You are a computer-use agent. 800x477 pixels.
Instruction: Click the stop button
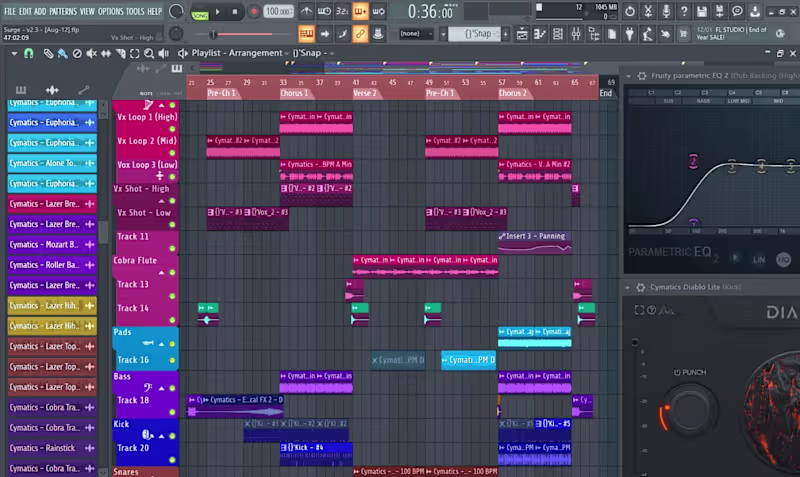point(235,12)
